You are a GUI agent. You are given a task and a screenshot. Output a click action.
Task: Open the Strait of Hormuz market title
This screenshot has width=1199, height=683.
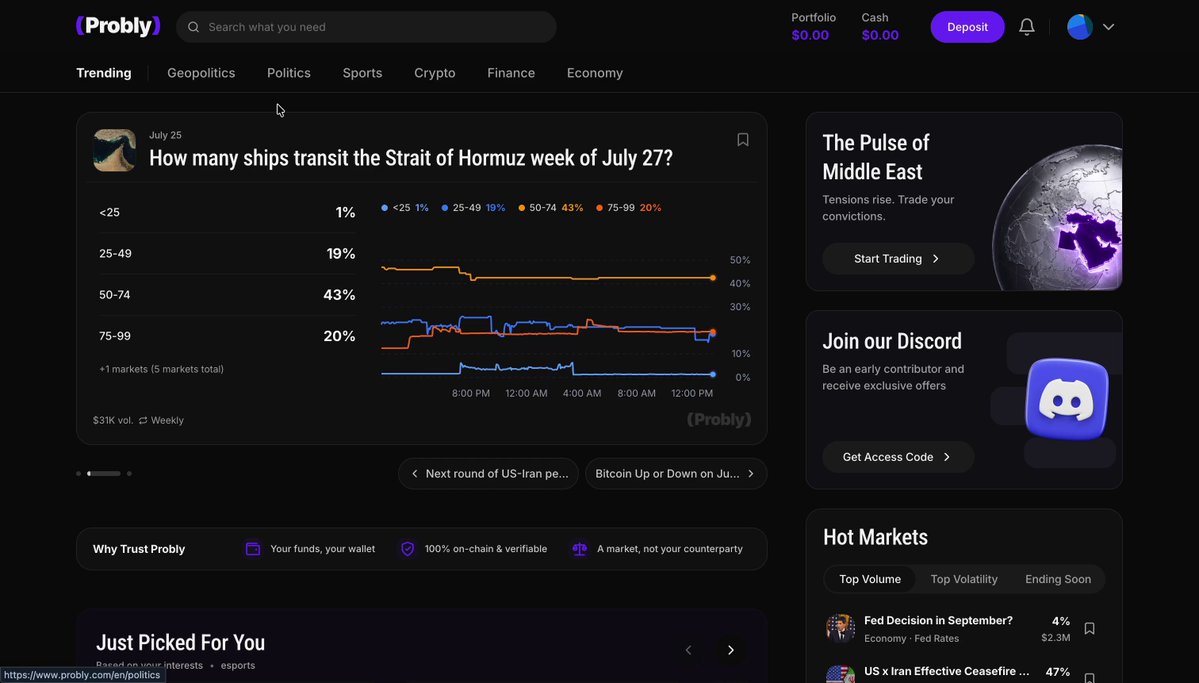click(x=411, y=158)
